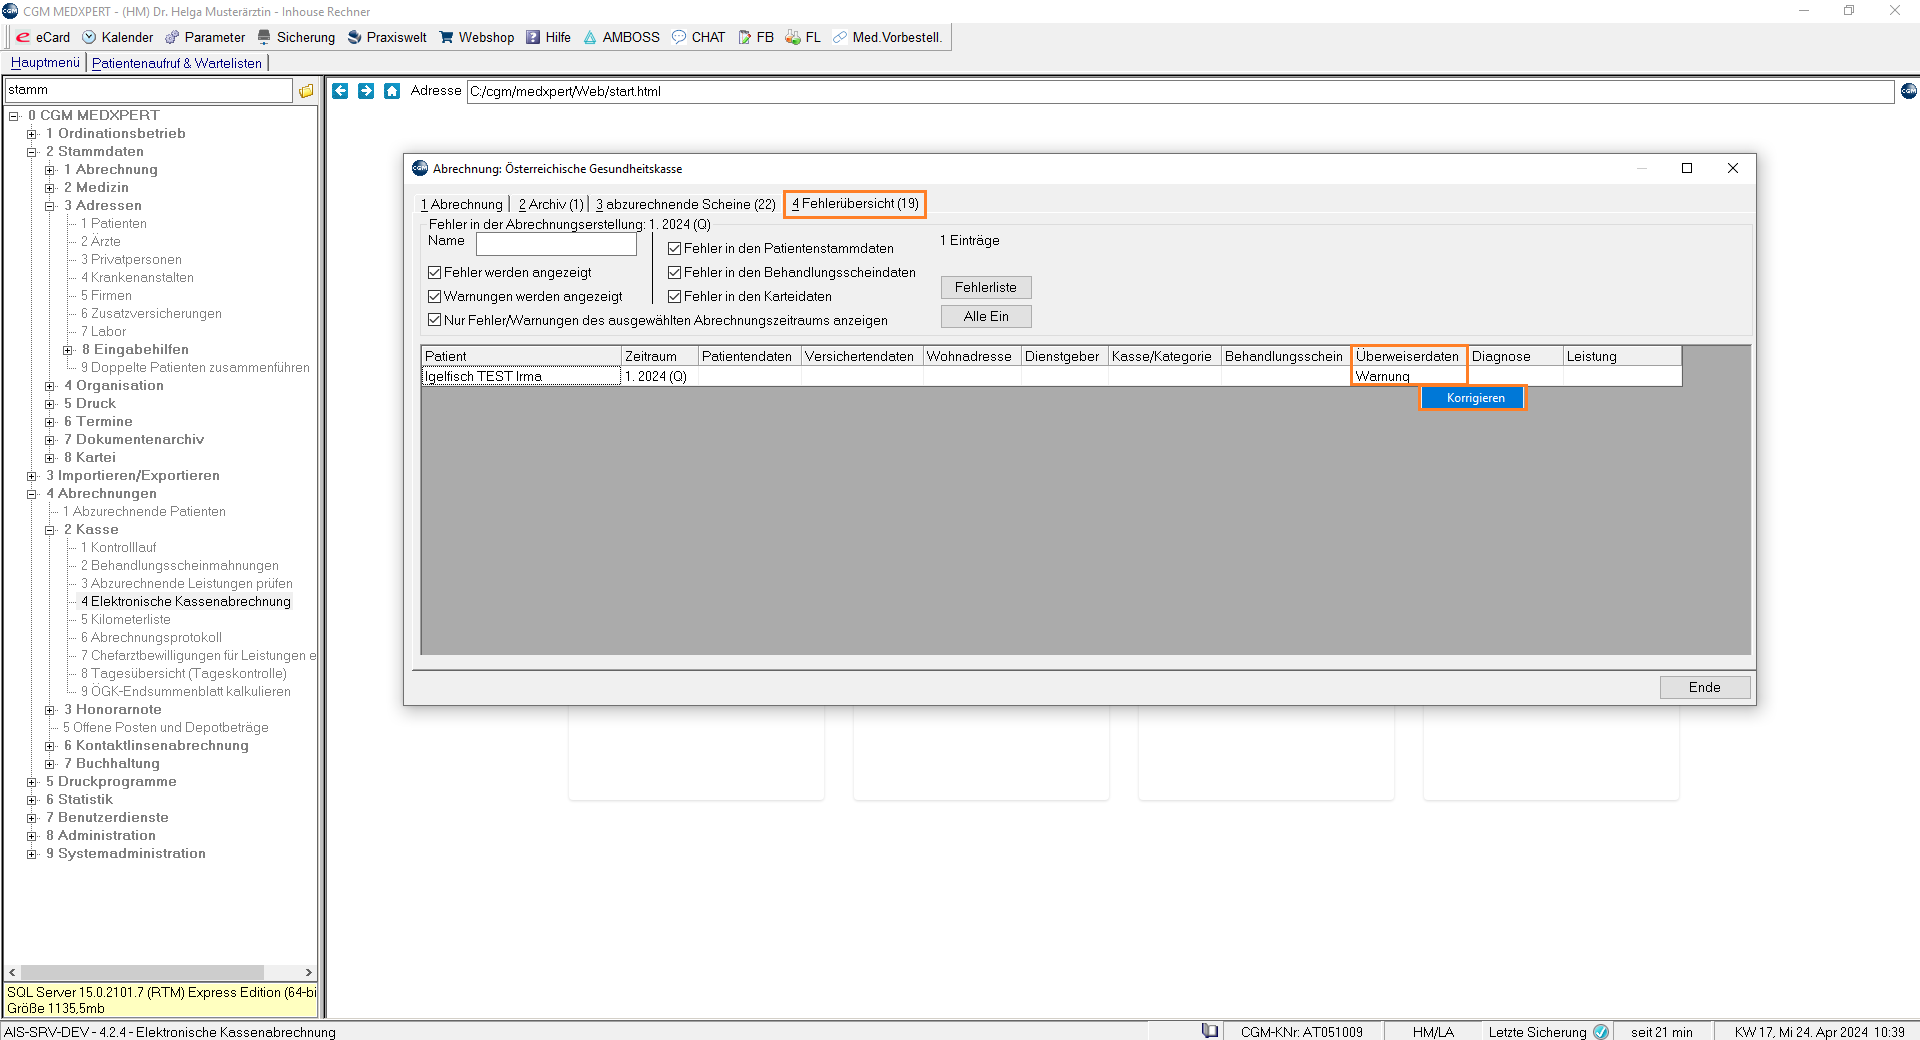Click the Warnung cell under Überweiserdaten
The width and height of the screenshot is (1920, 1040).
1408,376
